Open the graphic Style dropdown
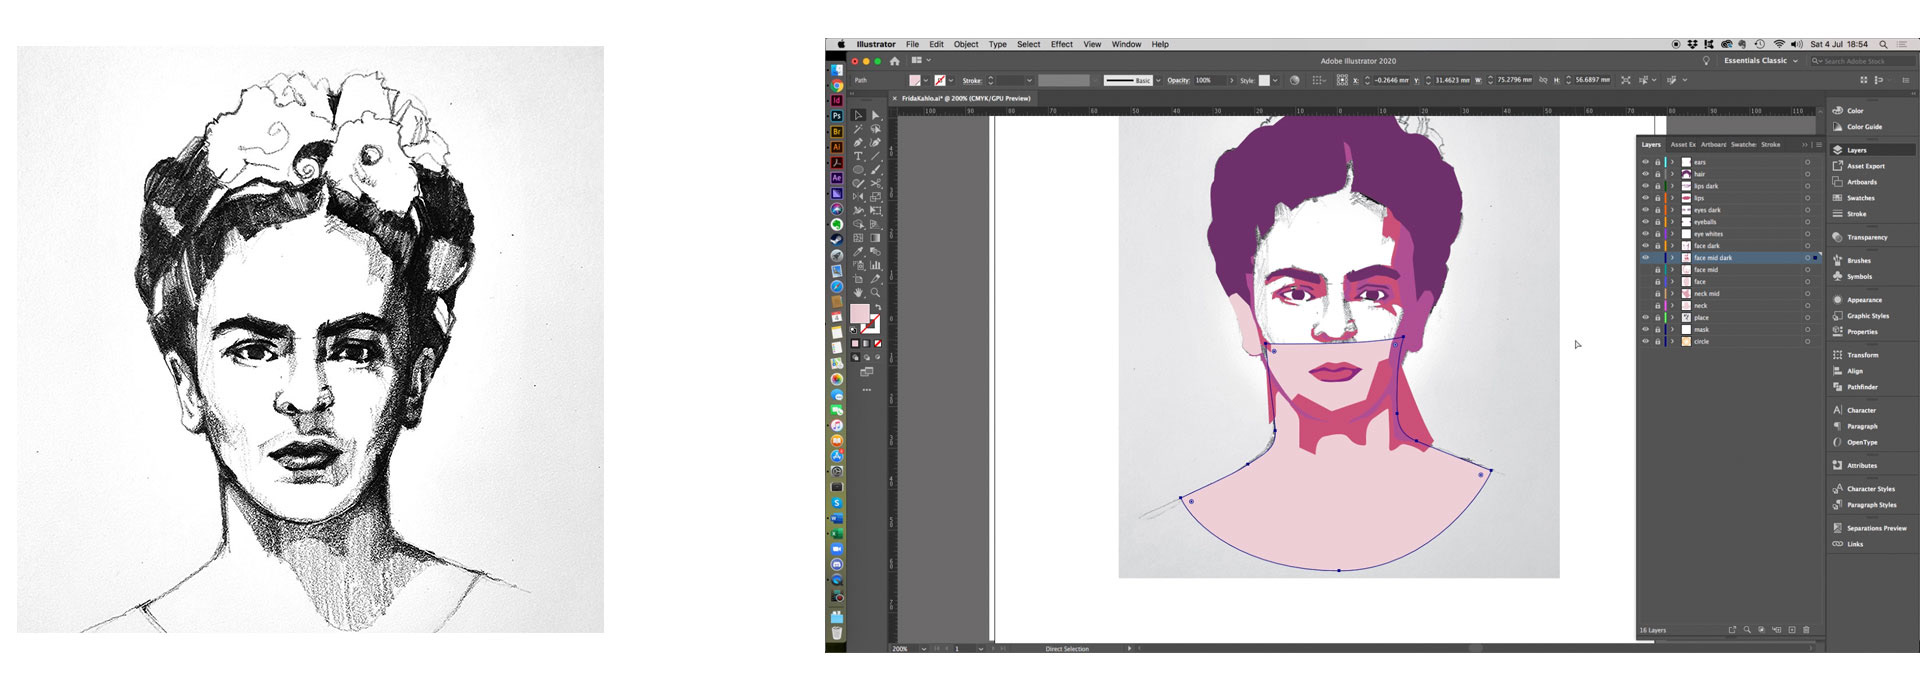Screen dimensions: 1920x698 coord(1275,80)
